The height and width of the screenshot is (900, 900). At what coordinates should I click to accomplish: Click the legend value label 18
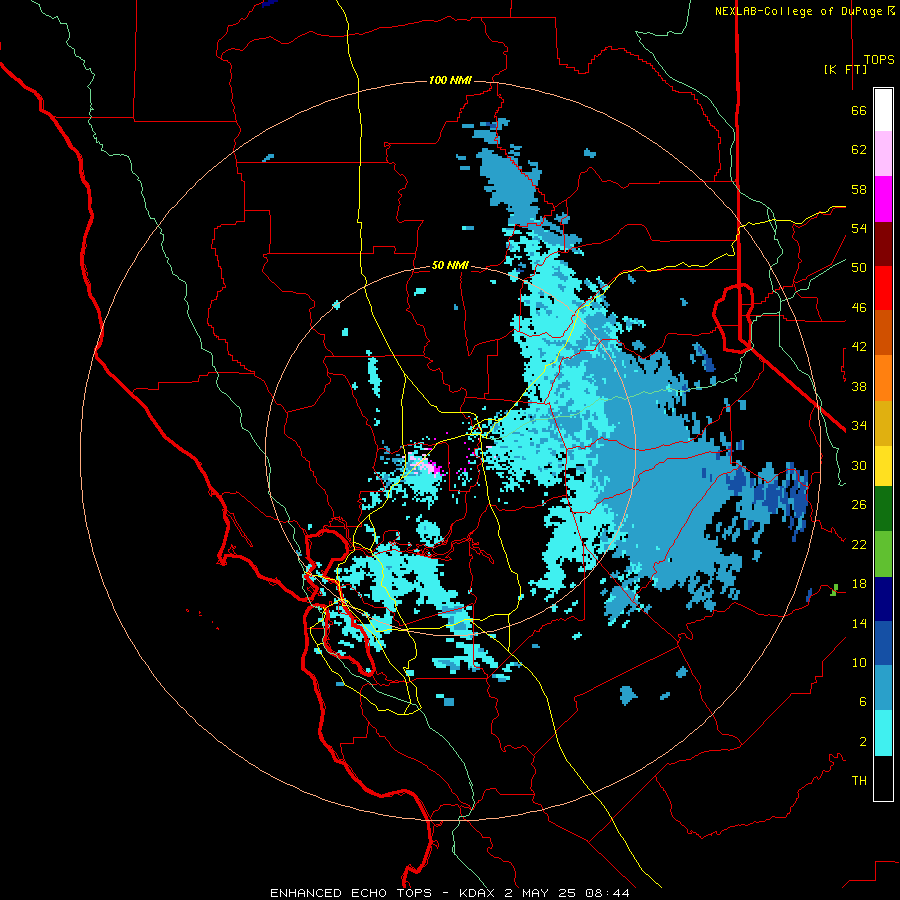click(859, 584)
